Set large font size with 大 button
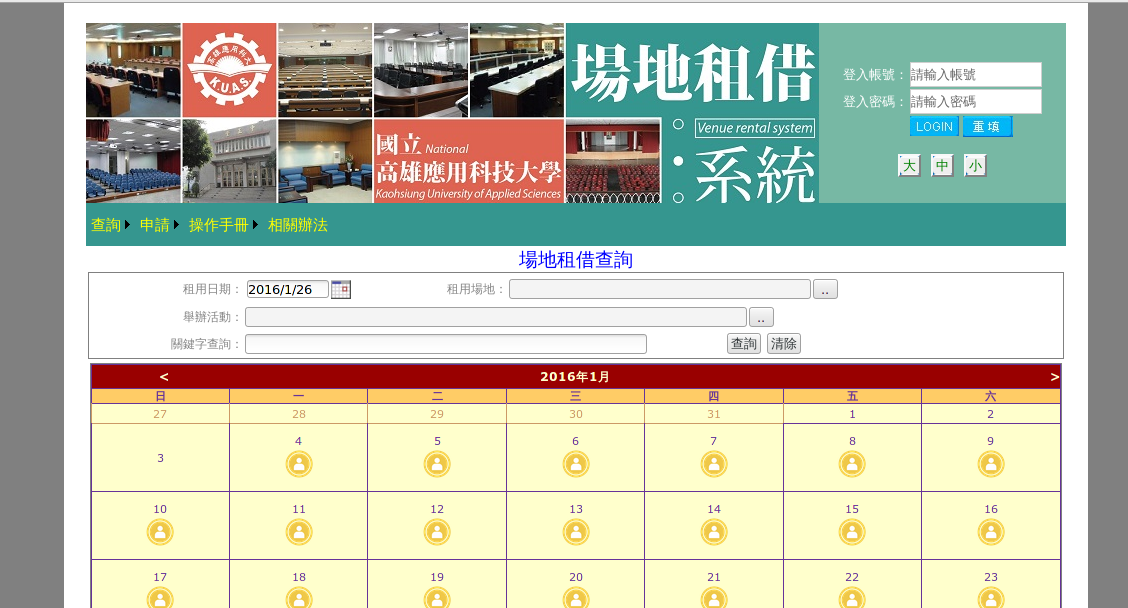 click(x=909, y=165)
